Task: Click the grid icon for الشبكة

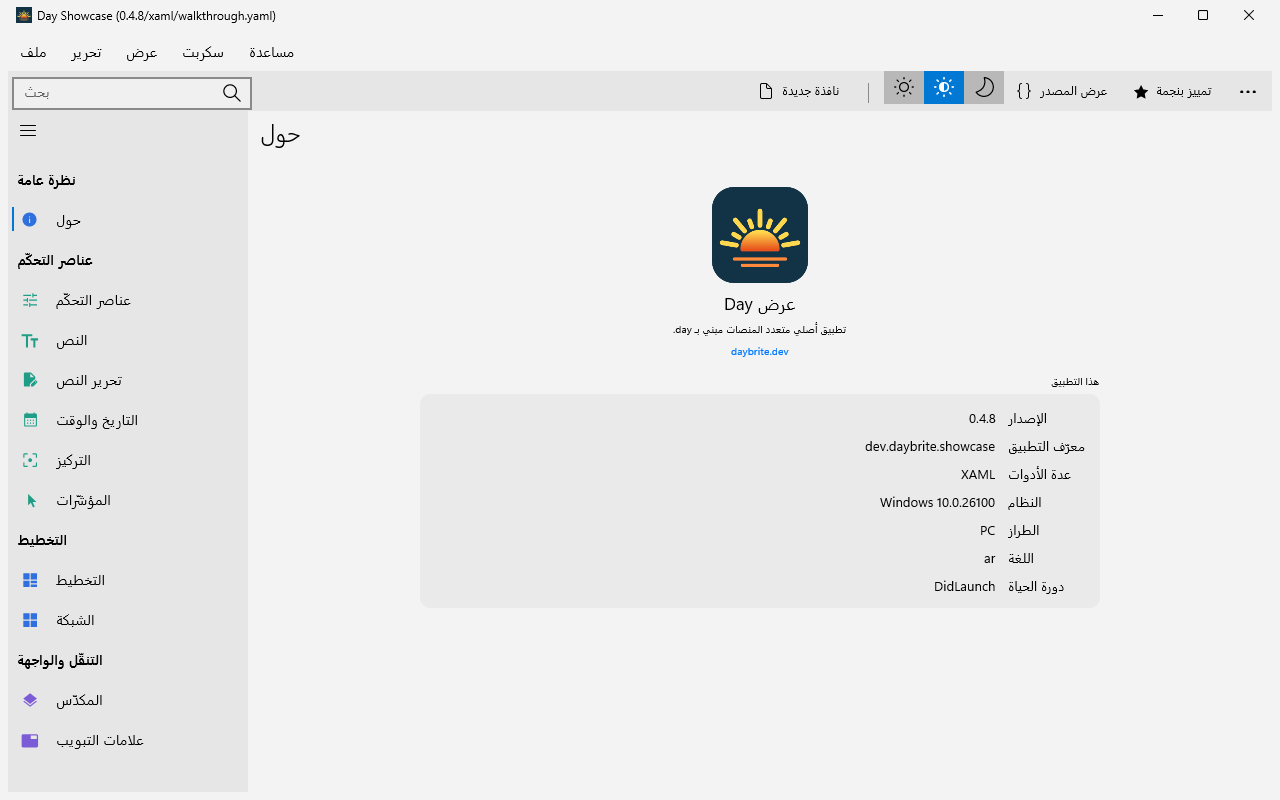Action: (x=30, y=620)
